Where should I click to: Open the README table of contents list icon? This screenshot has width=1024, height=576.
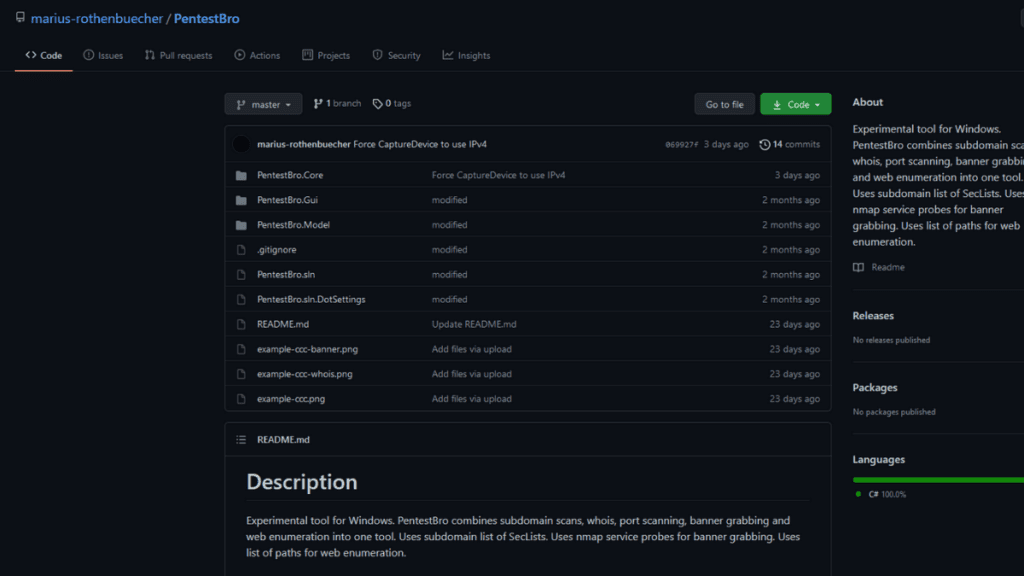(241, 440)
